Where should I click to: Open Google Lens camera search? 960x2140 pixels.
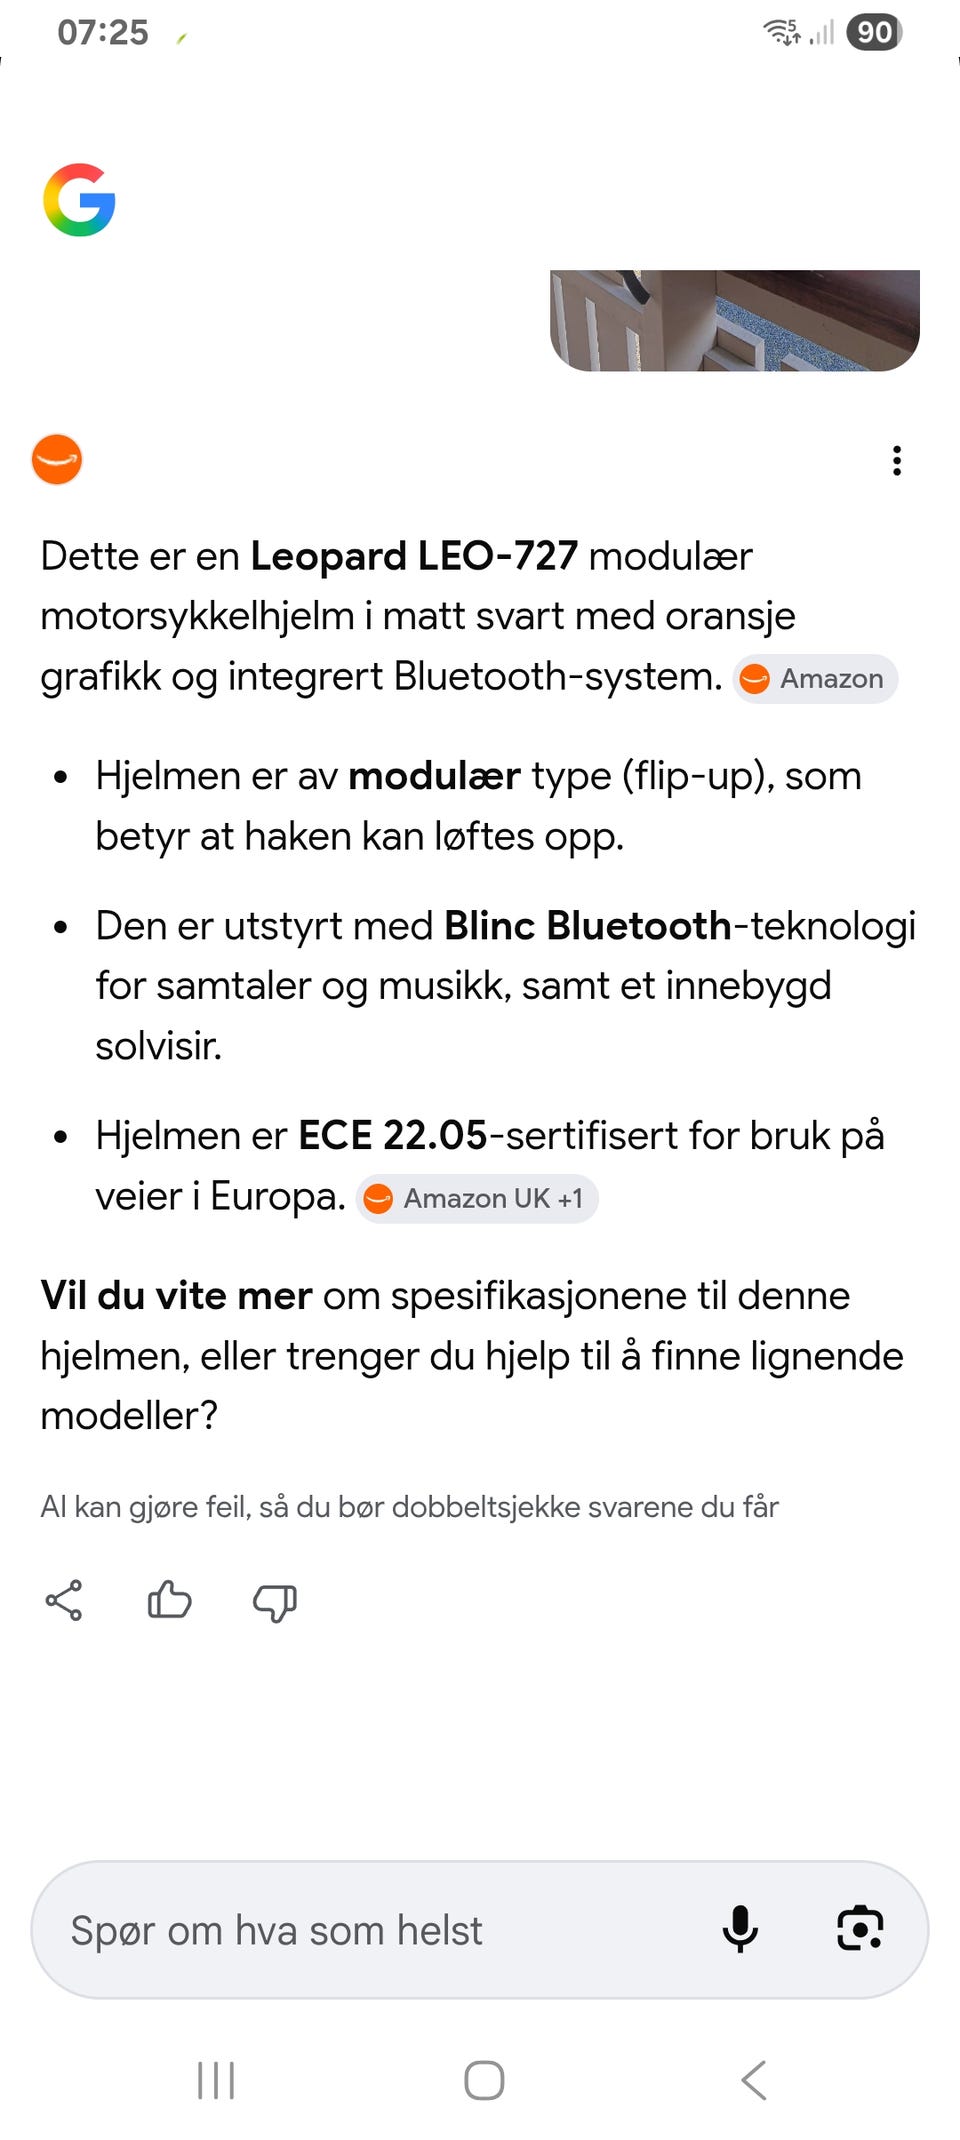click(x=860, y=1929)
